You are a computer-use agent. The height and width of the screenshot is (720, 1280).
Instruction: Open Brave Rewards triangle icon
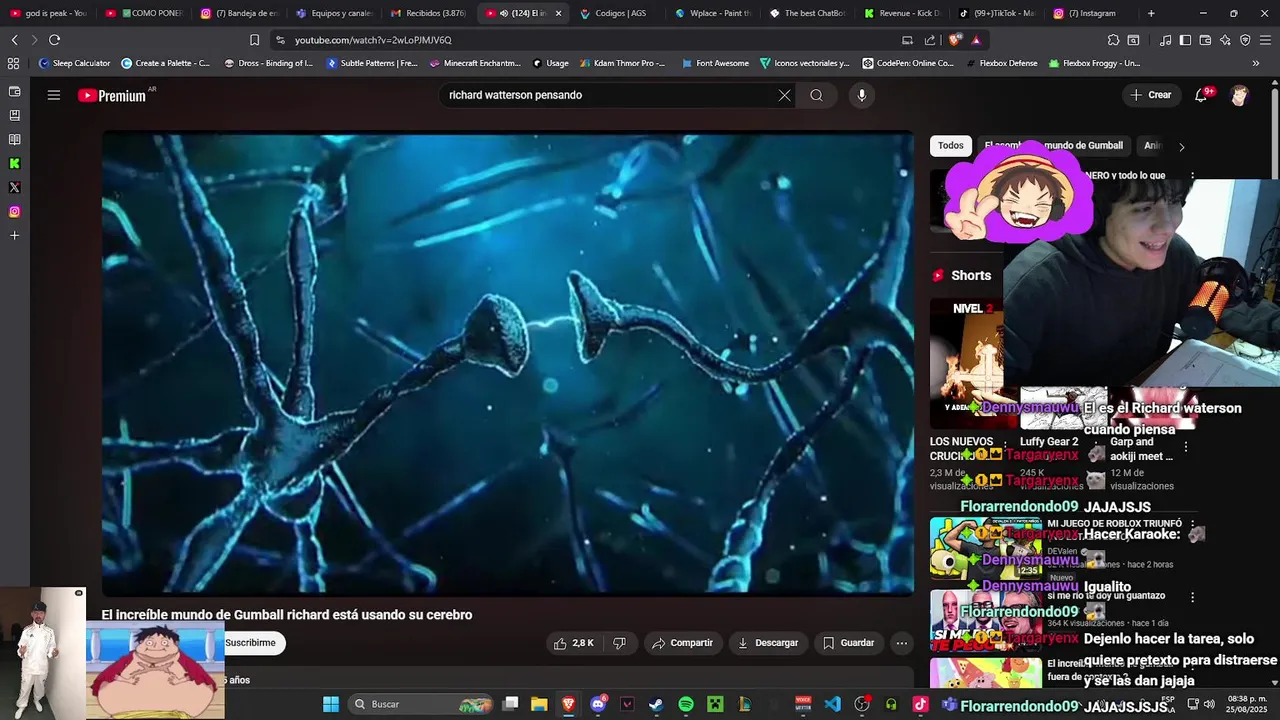pos(976,40)
